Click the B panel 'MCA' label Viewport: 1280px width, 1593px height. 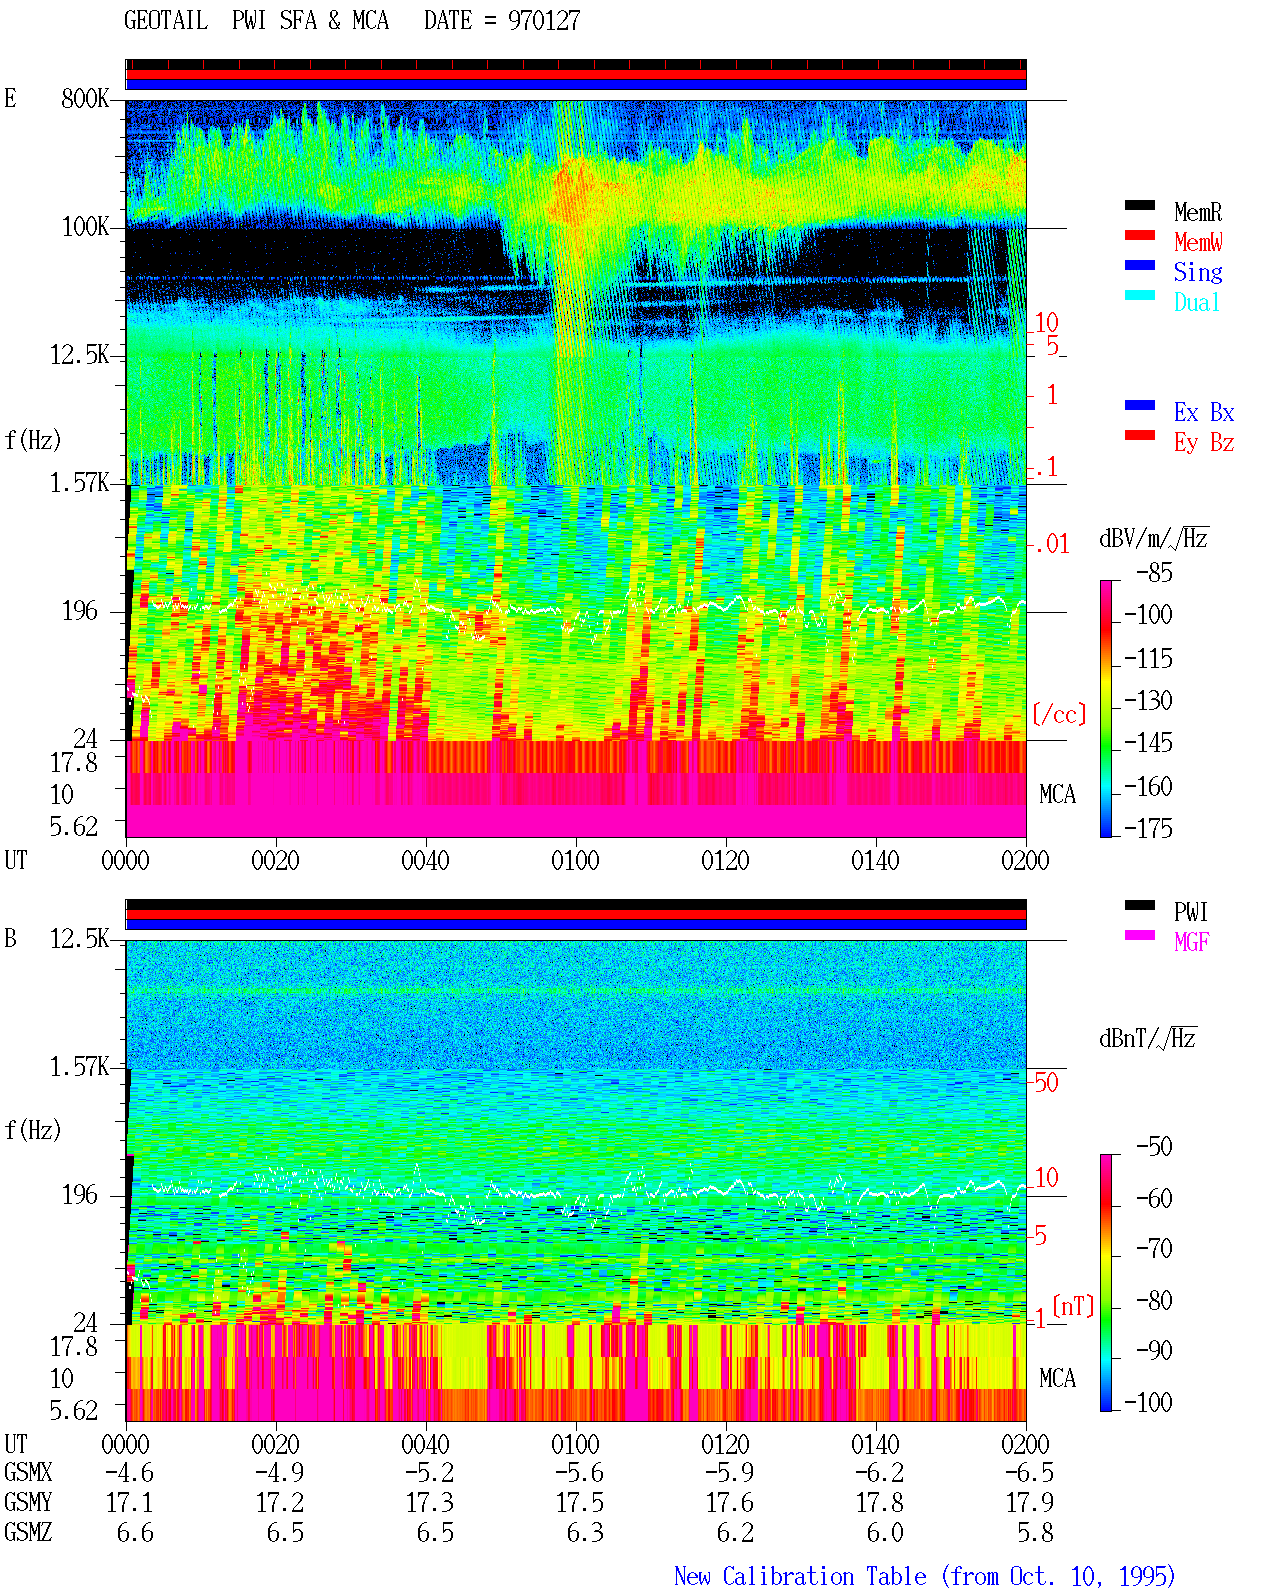1057,1379
